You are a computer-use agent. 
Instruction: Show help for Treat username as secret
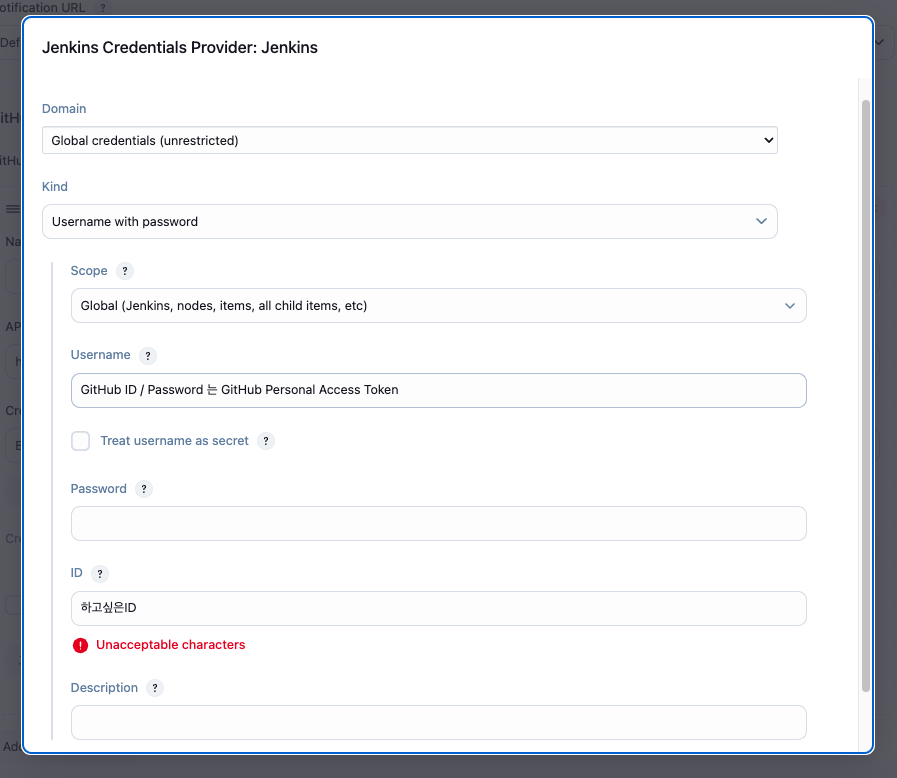[265, 441]
